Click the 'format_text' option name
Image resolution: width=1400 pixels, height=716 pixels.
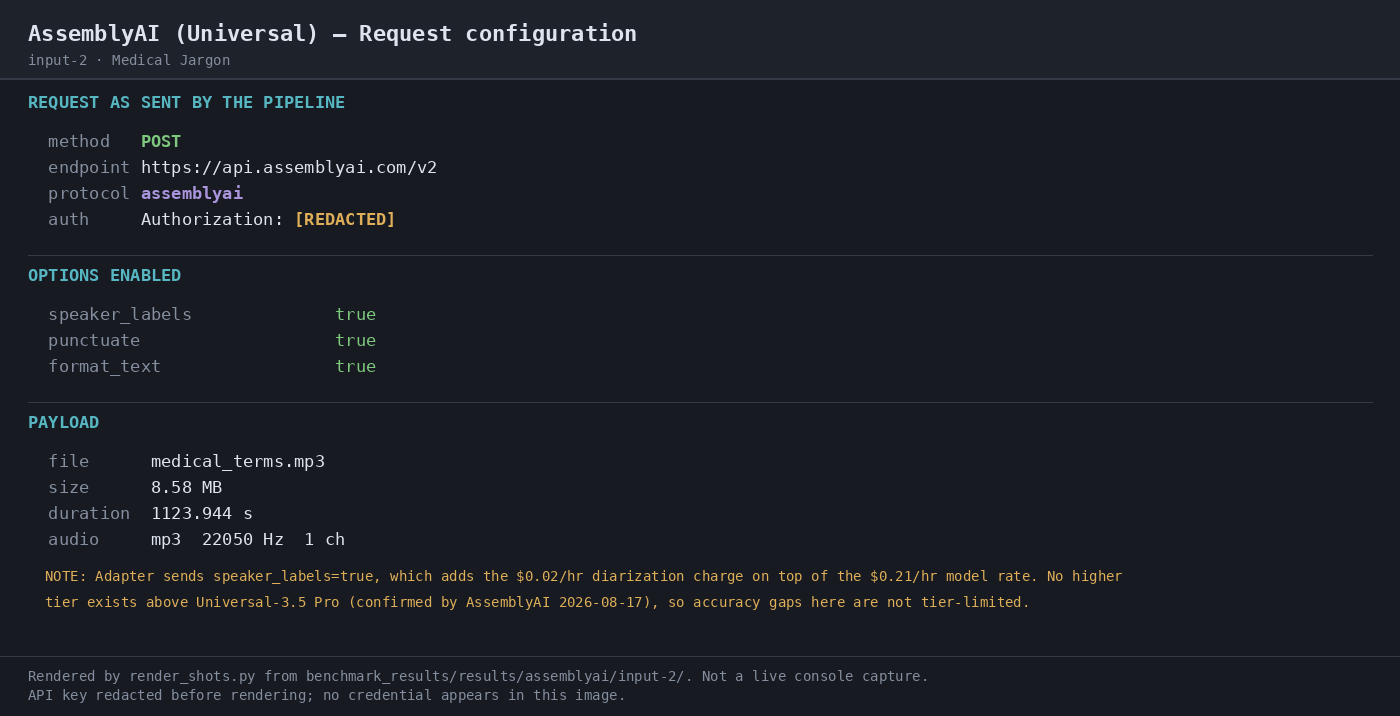tap(104, 367)
